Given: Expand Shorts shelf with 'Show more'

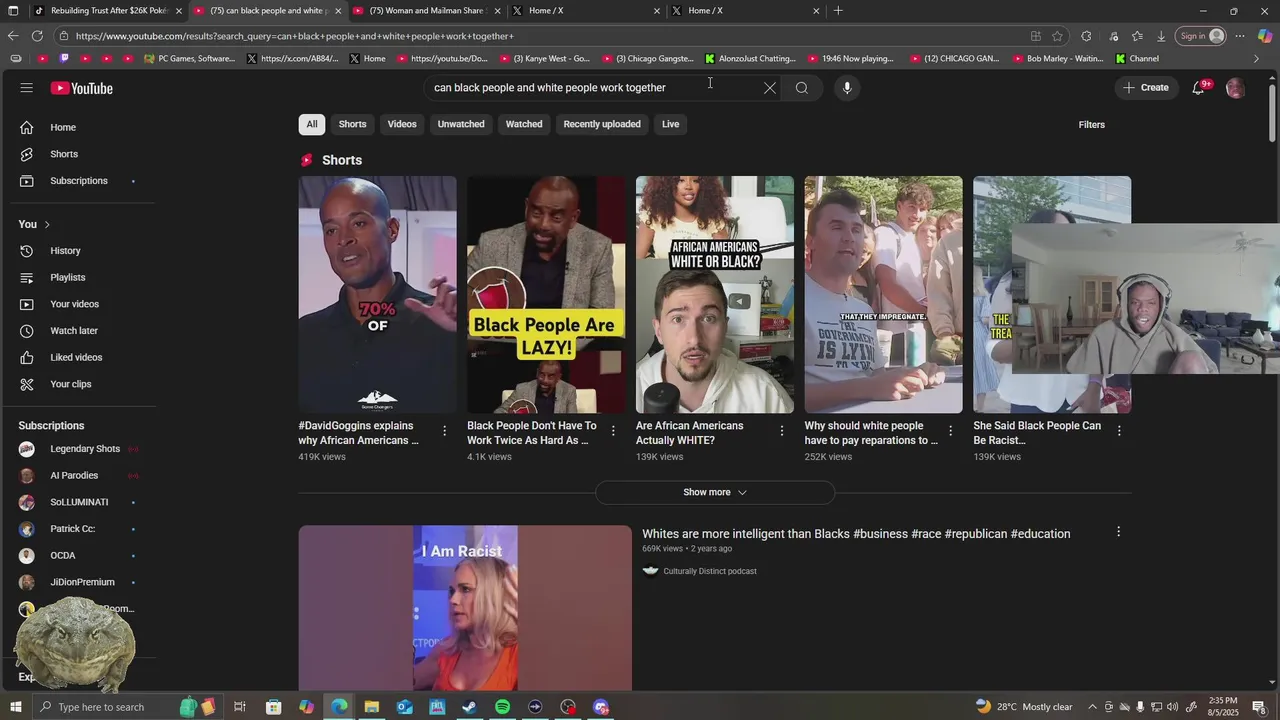Looking at the screenshot, I should pos(715,492).
